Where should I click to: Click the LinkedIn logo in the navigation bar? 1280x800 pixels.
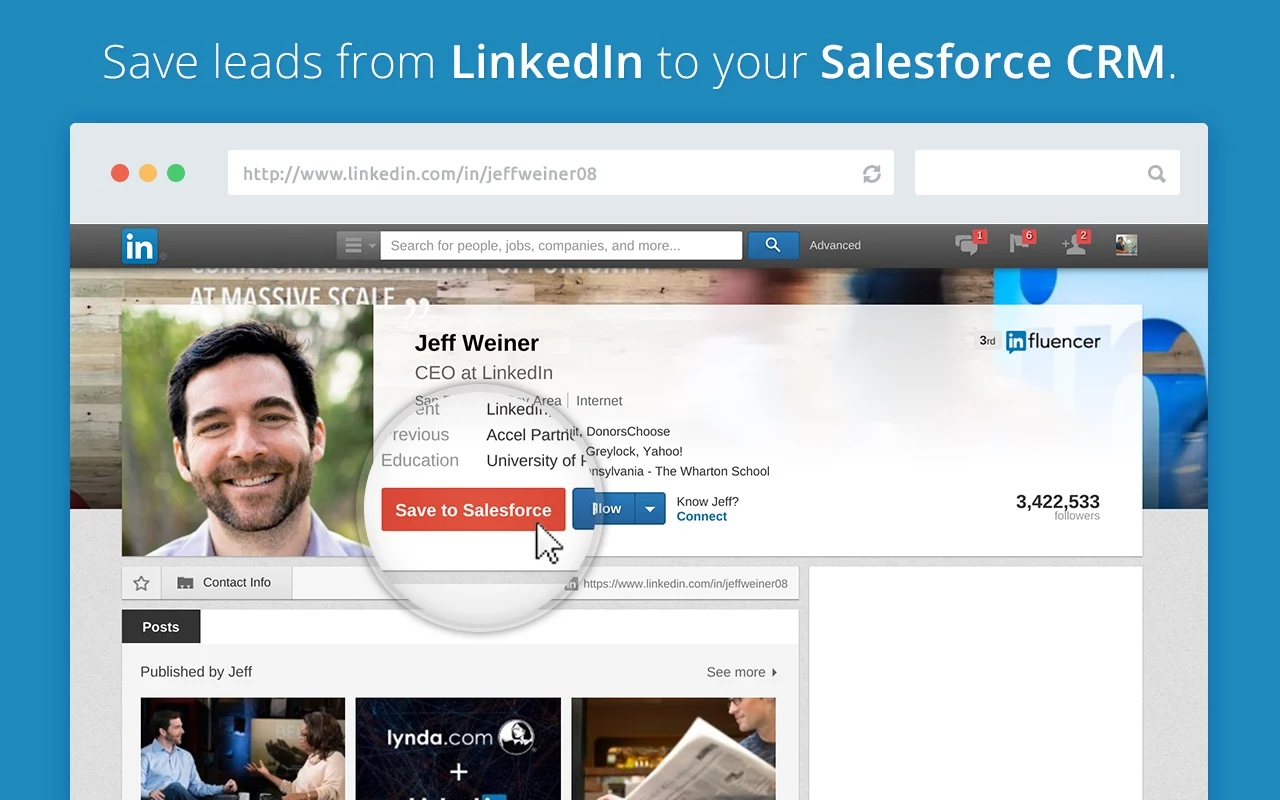[x=139, y=246]
